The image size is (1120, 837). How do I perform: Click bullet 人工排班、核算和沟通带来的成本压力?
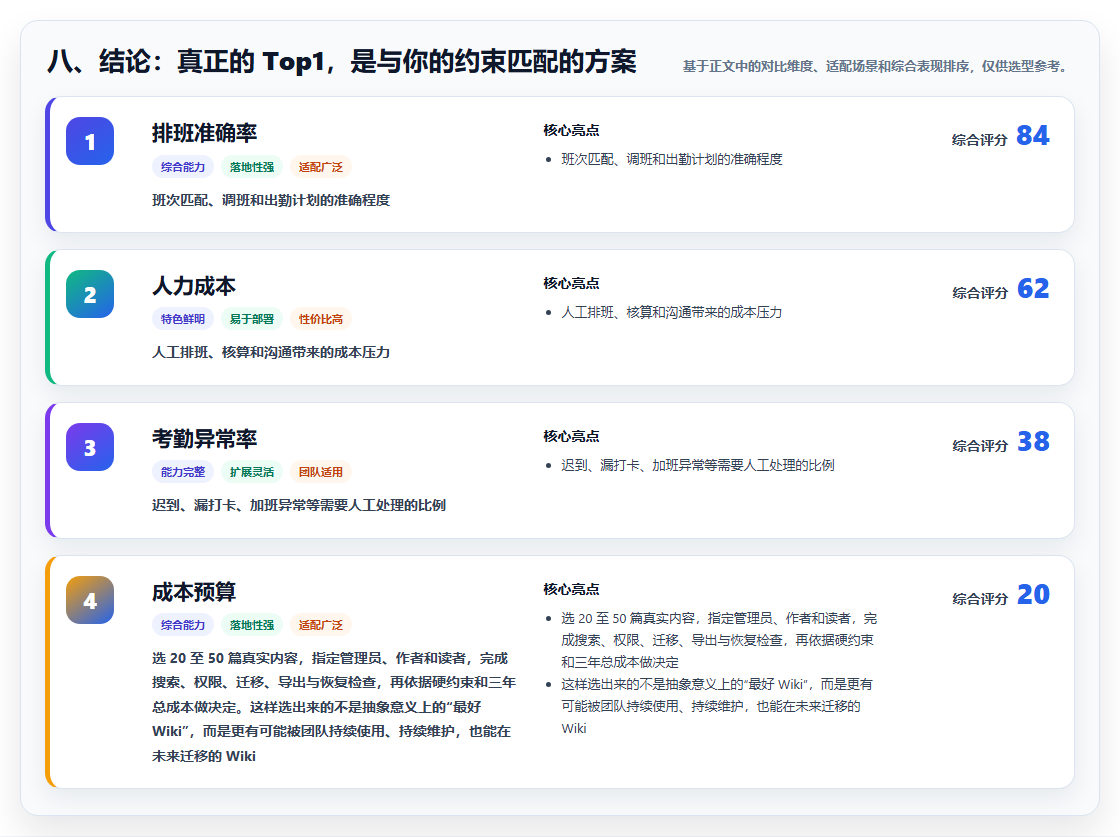[x=671, y=312]
